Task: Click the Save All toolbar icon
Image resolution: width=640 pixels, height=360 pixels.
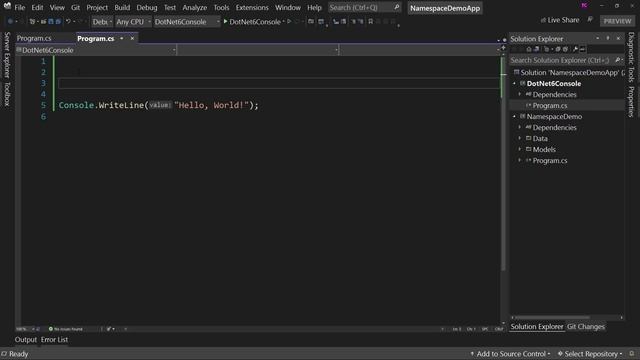Action: [x=58, y=21]
